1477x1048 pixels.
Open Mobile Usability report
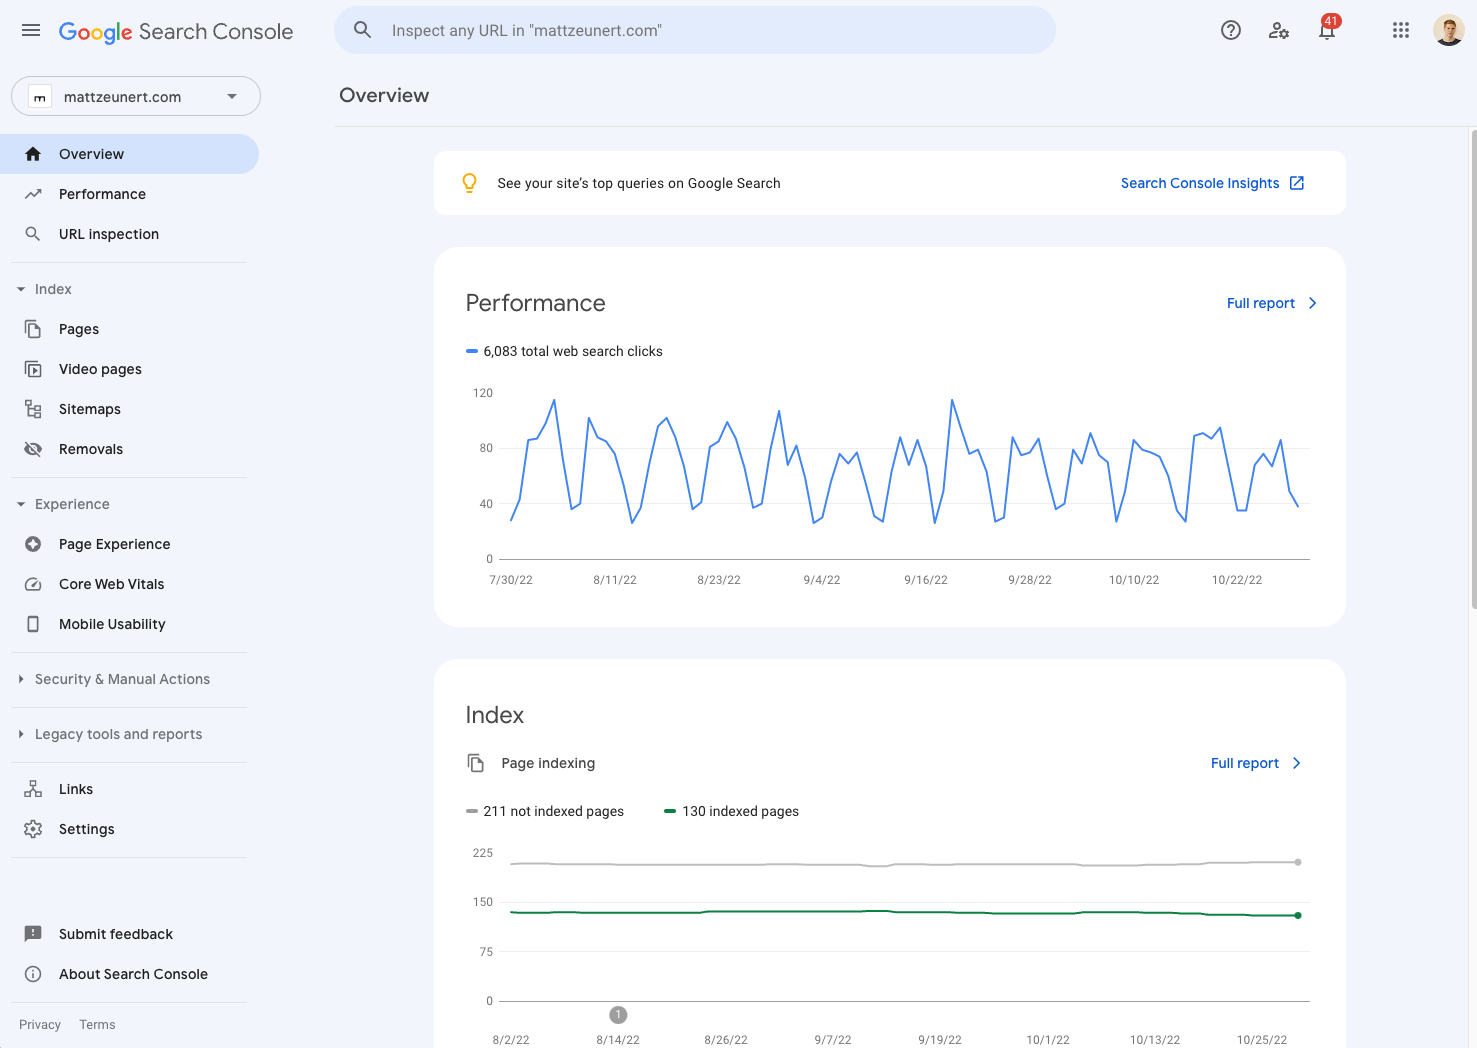(x=130, y=624)
